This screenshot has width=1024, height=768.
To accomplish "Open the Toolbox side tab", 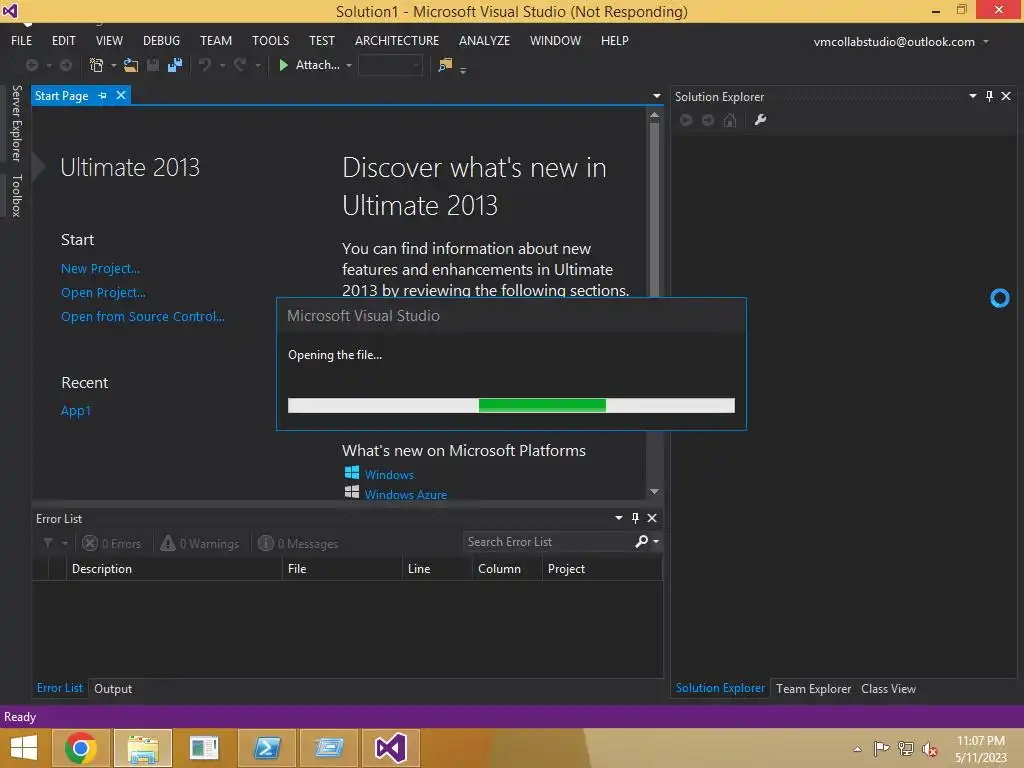I will tap(16, 195).
